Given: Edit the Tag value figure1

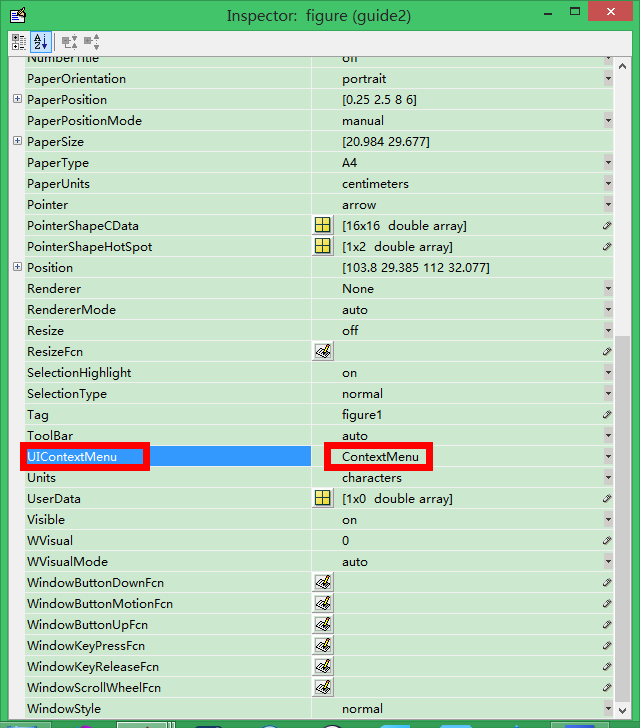Looking at the screenshot, I should click(x=362, y=415).
